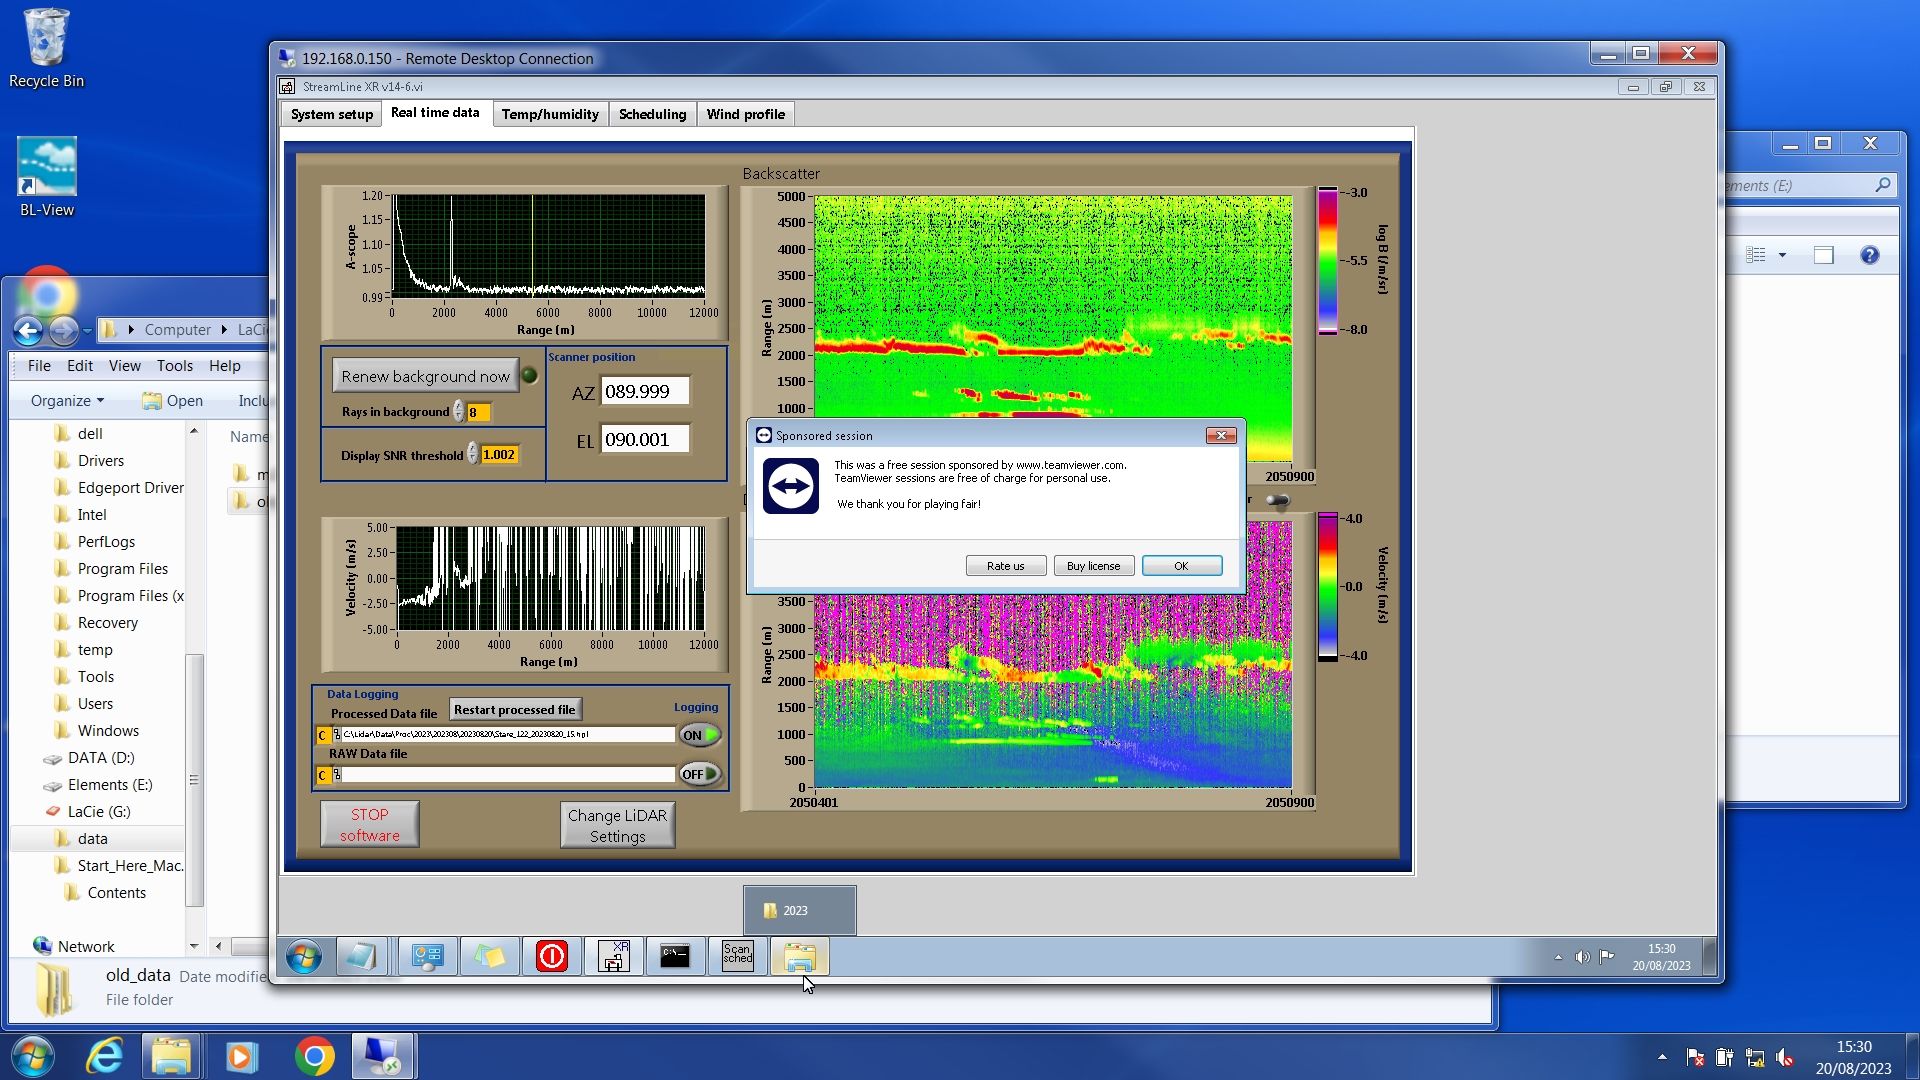
Task: Open Notepad icon in remote taskbar
Action: [360, 956]
